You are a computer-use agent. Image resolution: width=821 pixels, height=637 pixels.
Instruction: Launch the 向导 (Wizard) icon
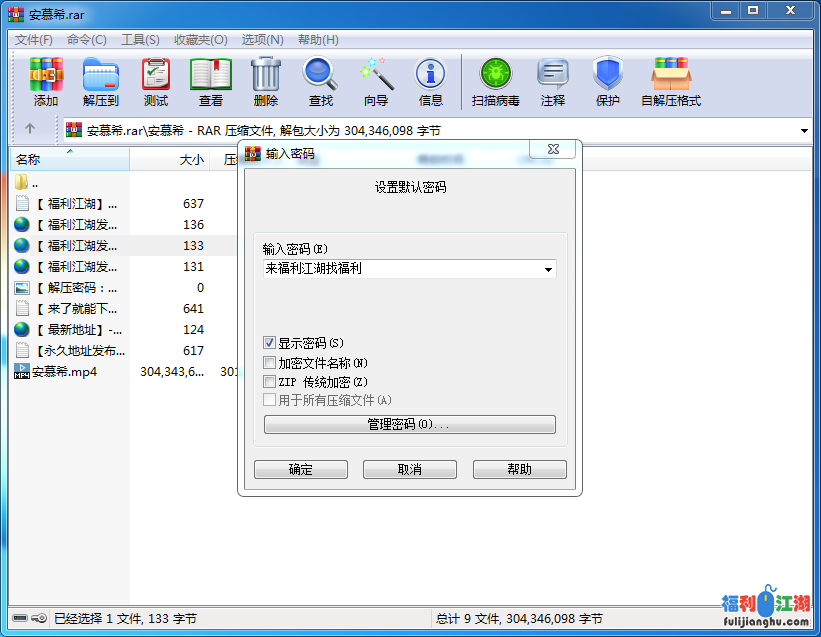tap(376, 80)
